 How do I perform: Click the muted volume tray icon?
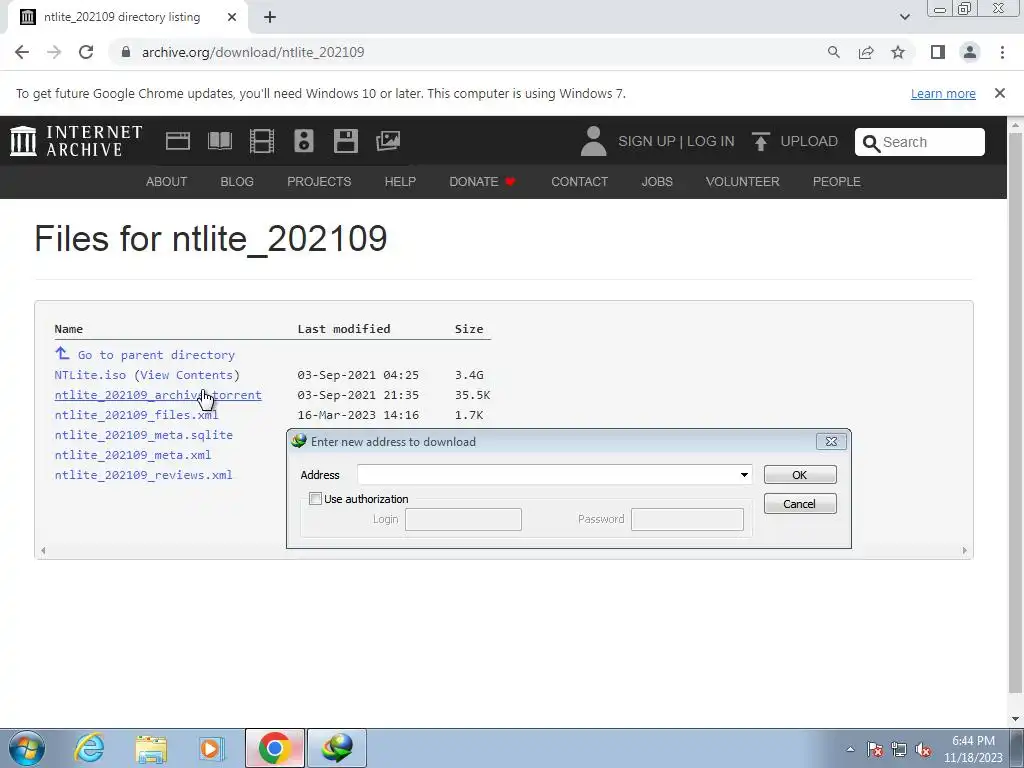click(923, 750)
